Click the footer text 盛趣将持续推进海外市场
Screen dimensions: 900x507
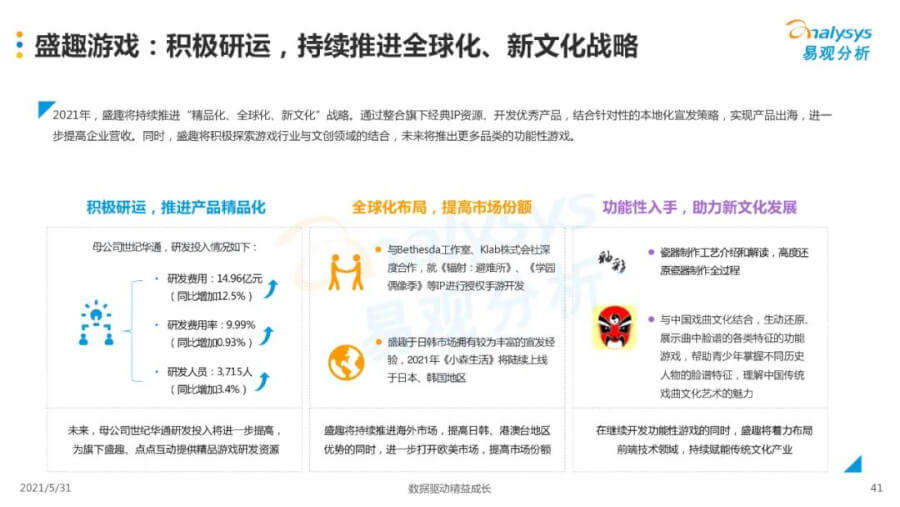pyautogui.click(x=437, y=440)
